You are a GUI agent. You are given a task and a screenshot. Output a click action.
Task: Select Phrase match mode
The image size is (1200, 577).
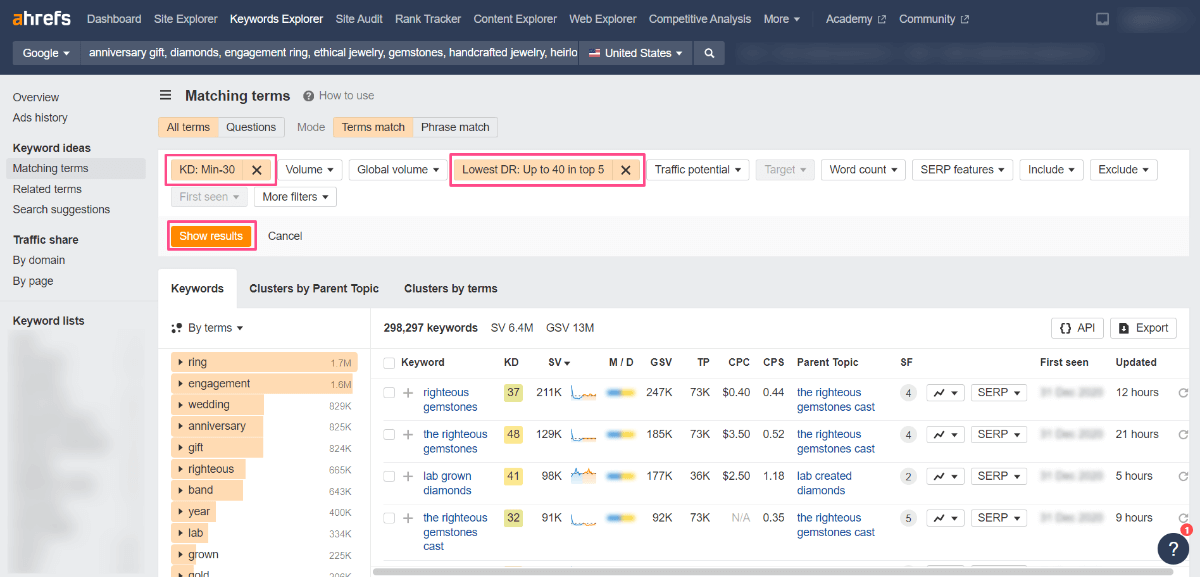coord(455,127)
